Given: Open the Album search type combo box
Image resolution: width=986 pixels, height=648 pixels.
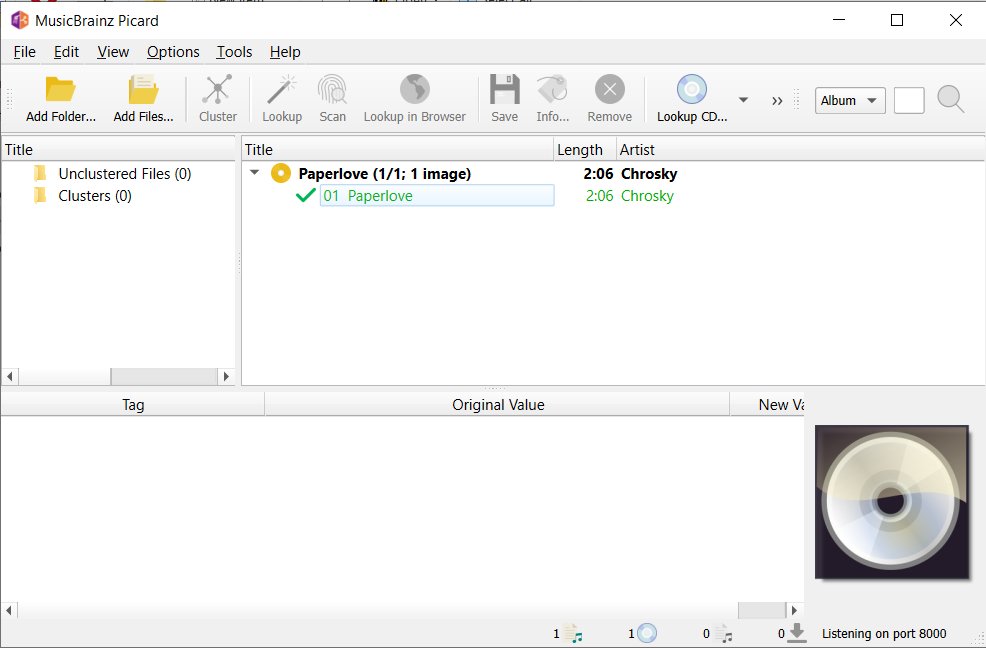Looking at the screenshot, I should [850, 101].
